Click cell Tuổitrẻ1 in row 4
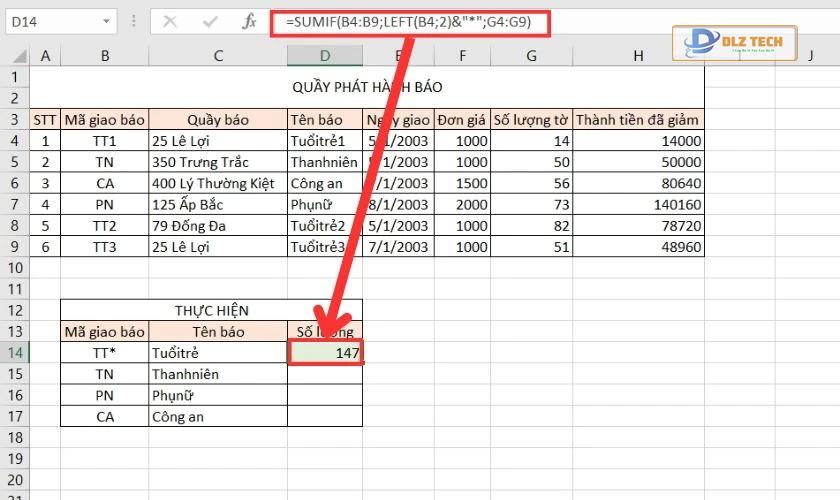 point(325,141)
